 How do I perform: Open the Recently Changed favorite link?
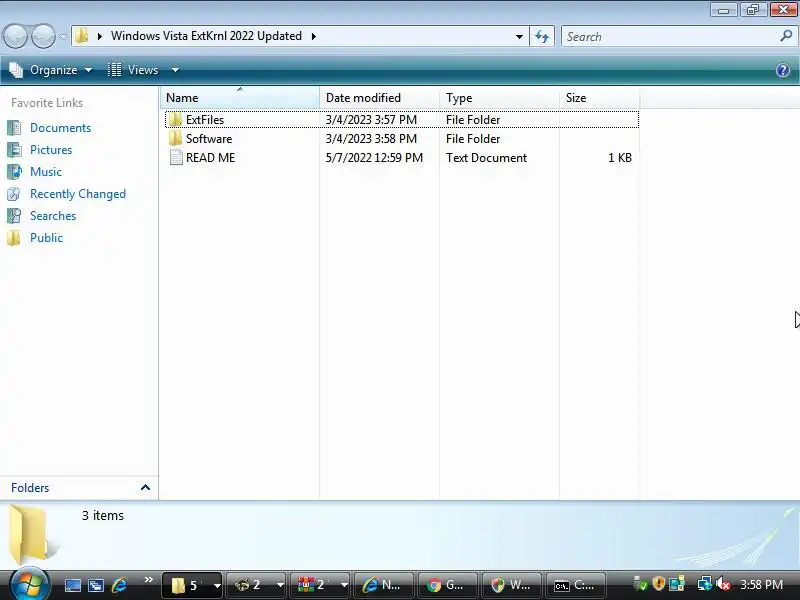click(78, 194)
